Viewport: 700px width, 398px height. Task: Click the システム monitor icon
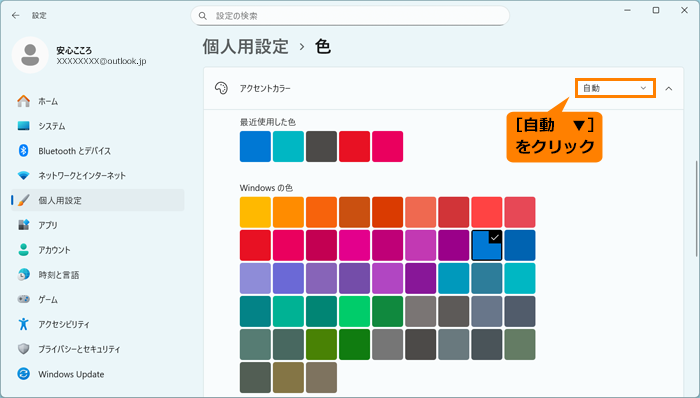pyautogui.click(x=24, y=126)
